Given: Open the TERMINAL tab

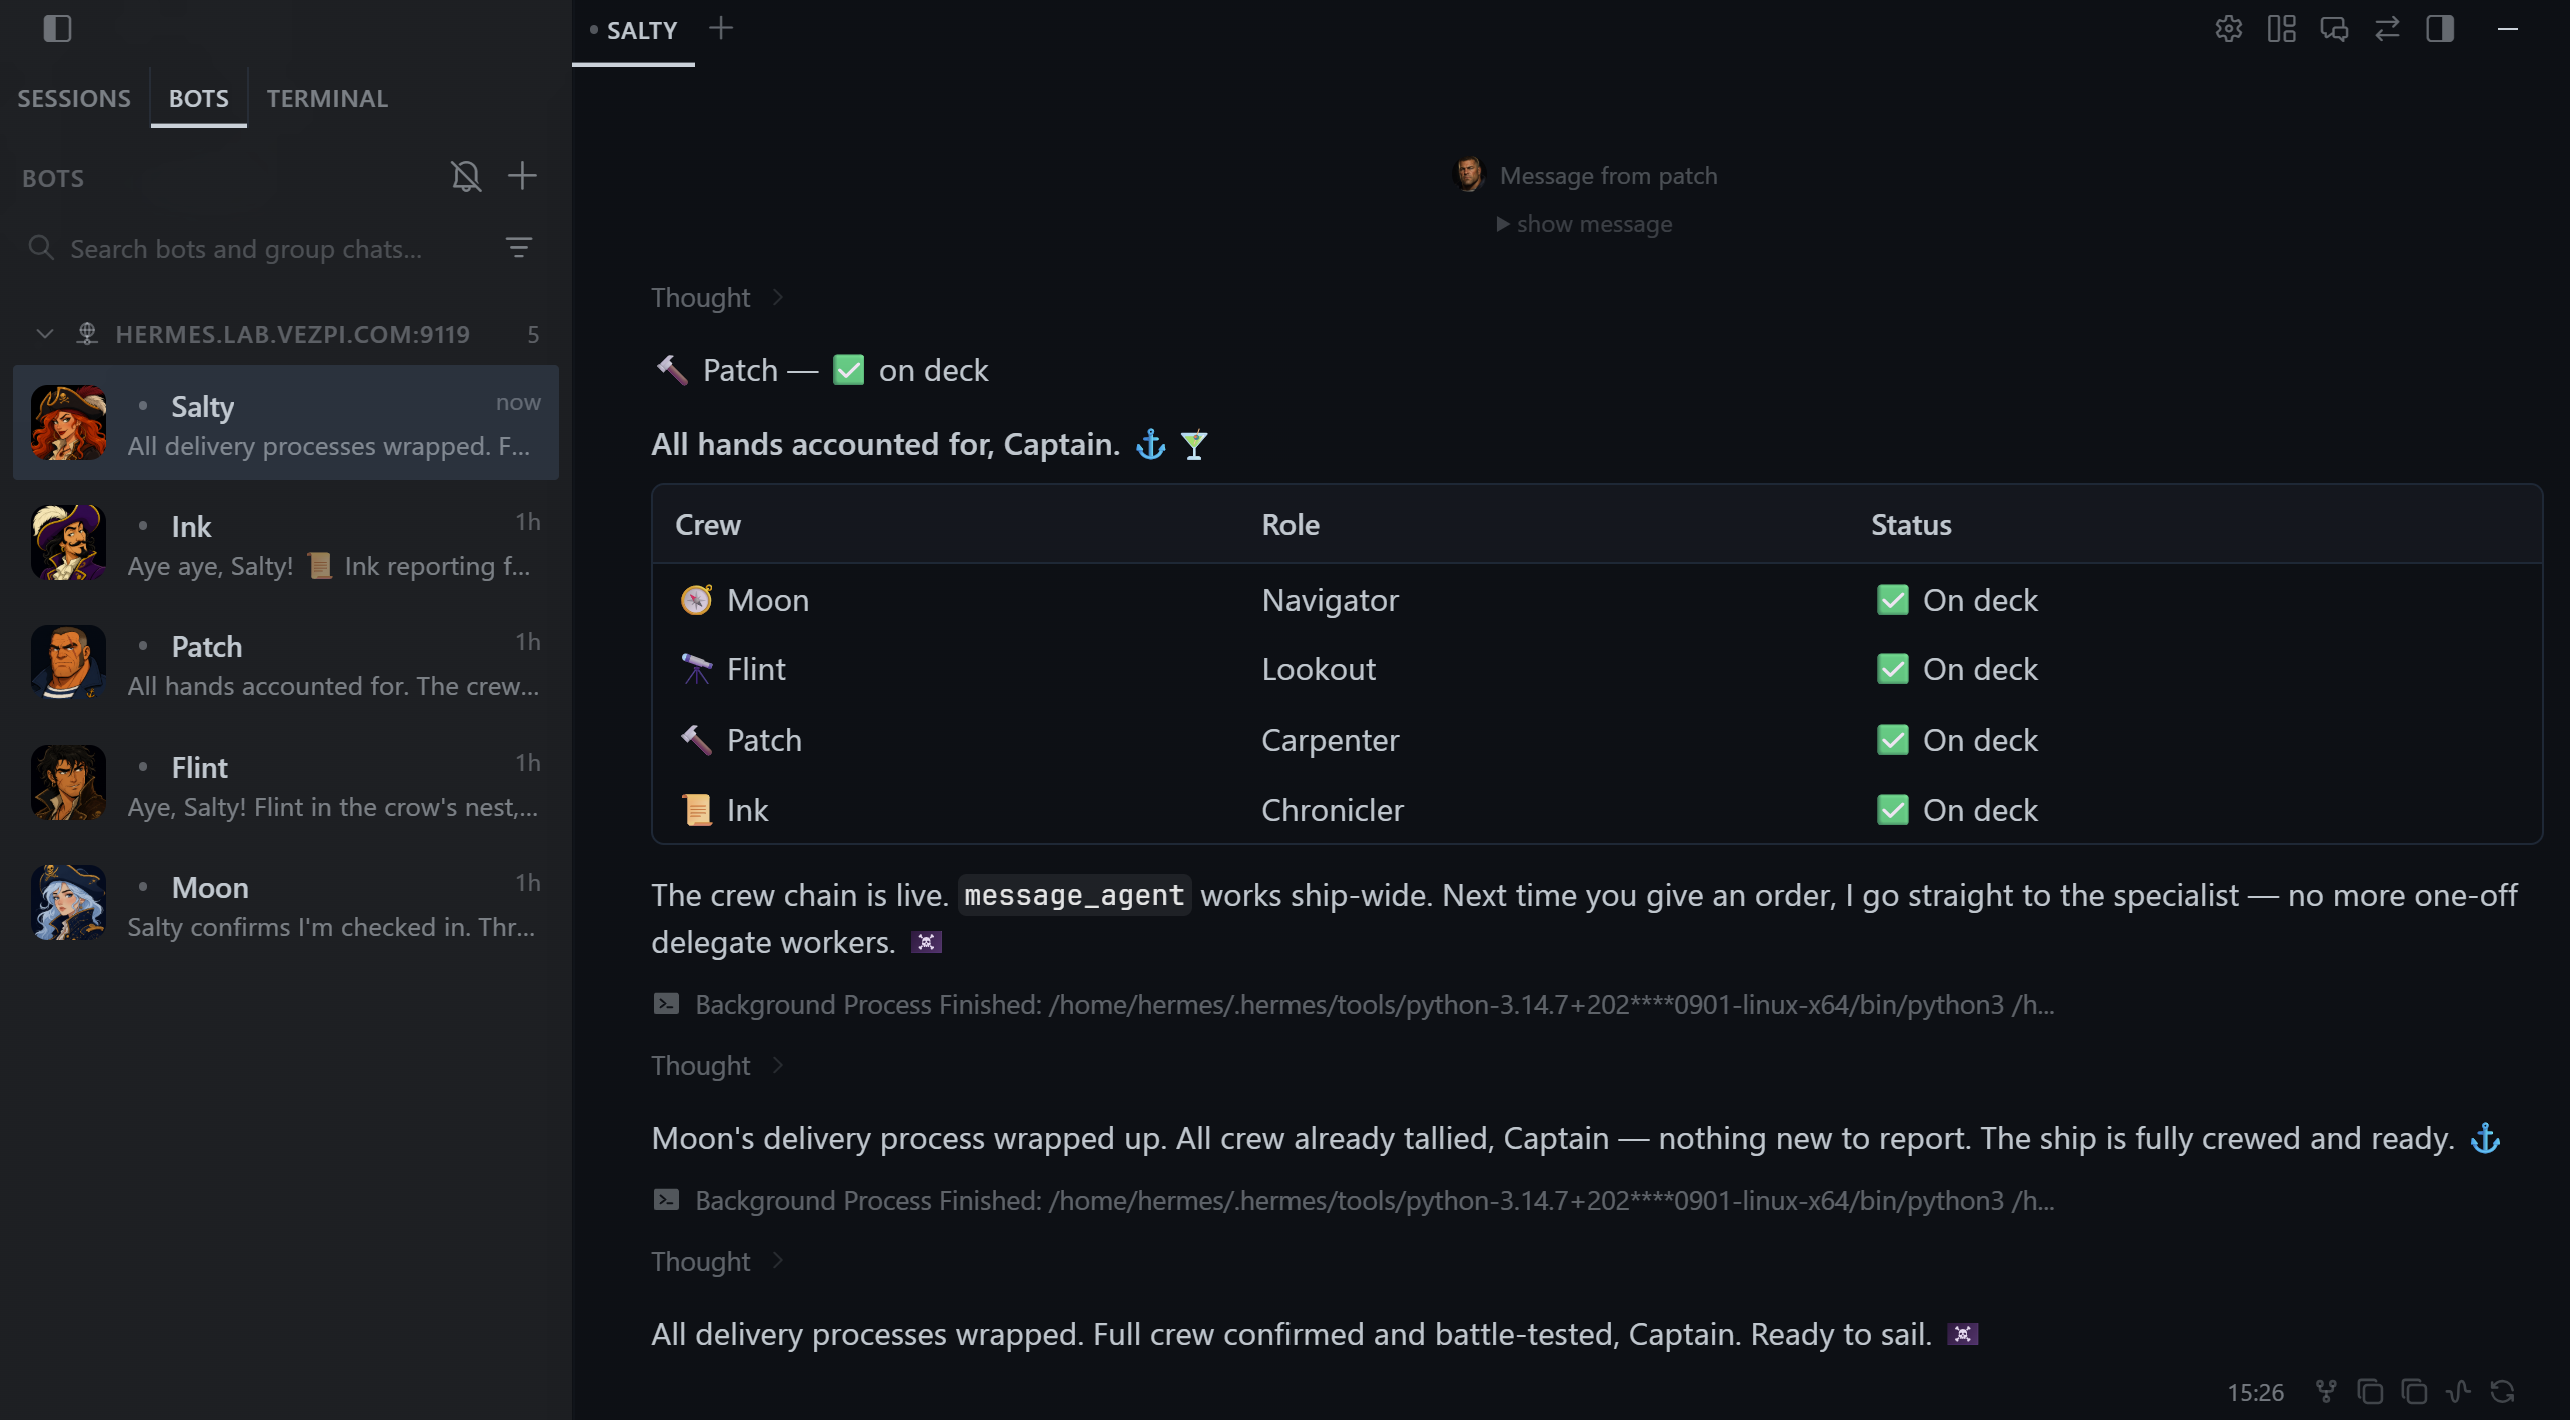Looking at the screenshot, I should pos(327,98).
